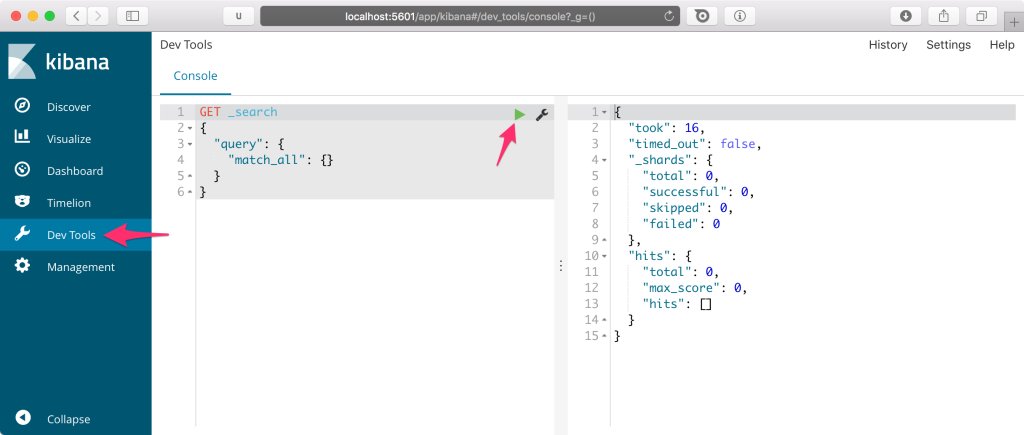
Task: Click Collapse label in sidebar
Action: 69,419
